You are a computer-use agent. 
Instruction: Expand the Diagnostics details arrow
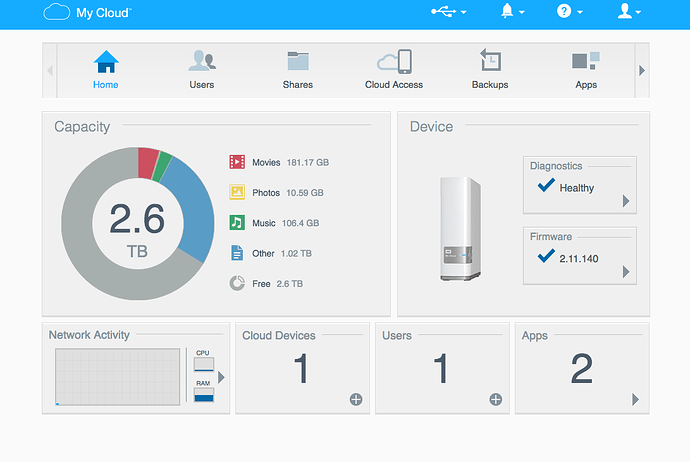(x=626, y=201)
